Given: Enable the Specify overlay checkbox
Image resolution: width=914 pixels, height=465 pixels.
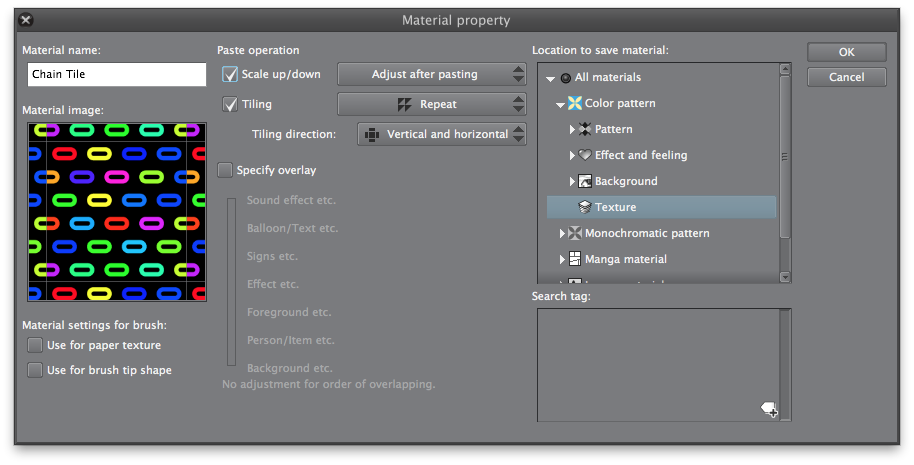Looking at the screenshot, I should pos(225,170).
